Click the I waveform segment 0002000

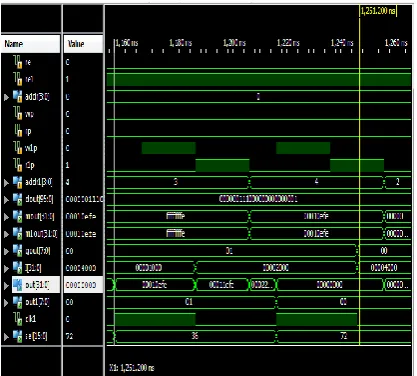pyautogui.click(x=276, y=268)
